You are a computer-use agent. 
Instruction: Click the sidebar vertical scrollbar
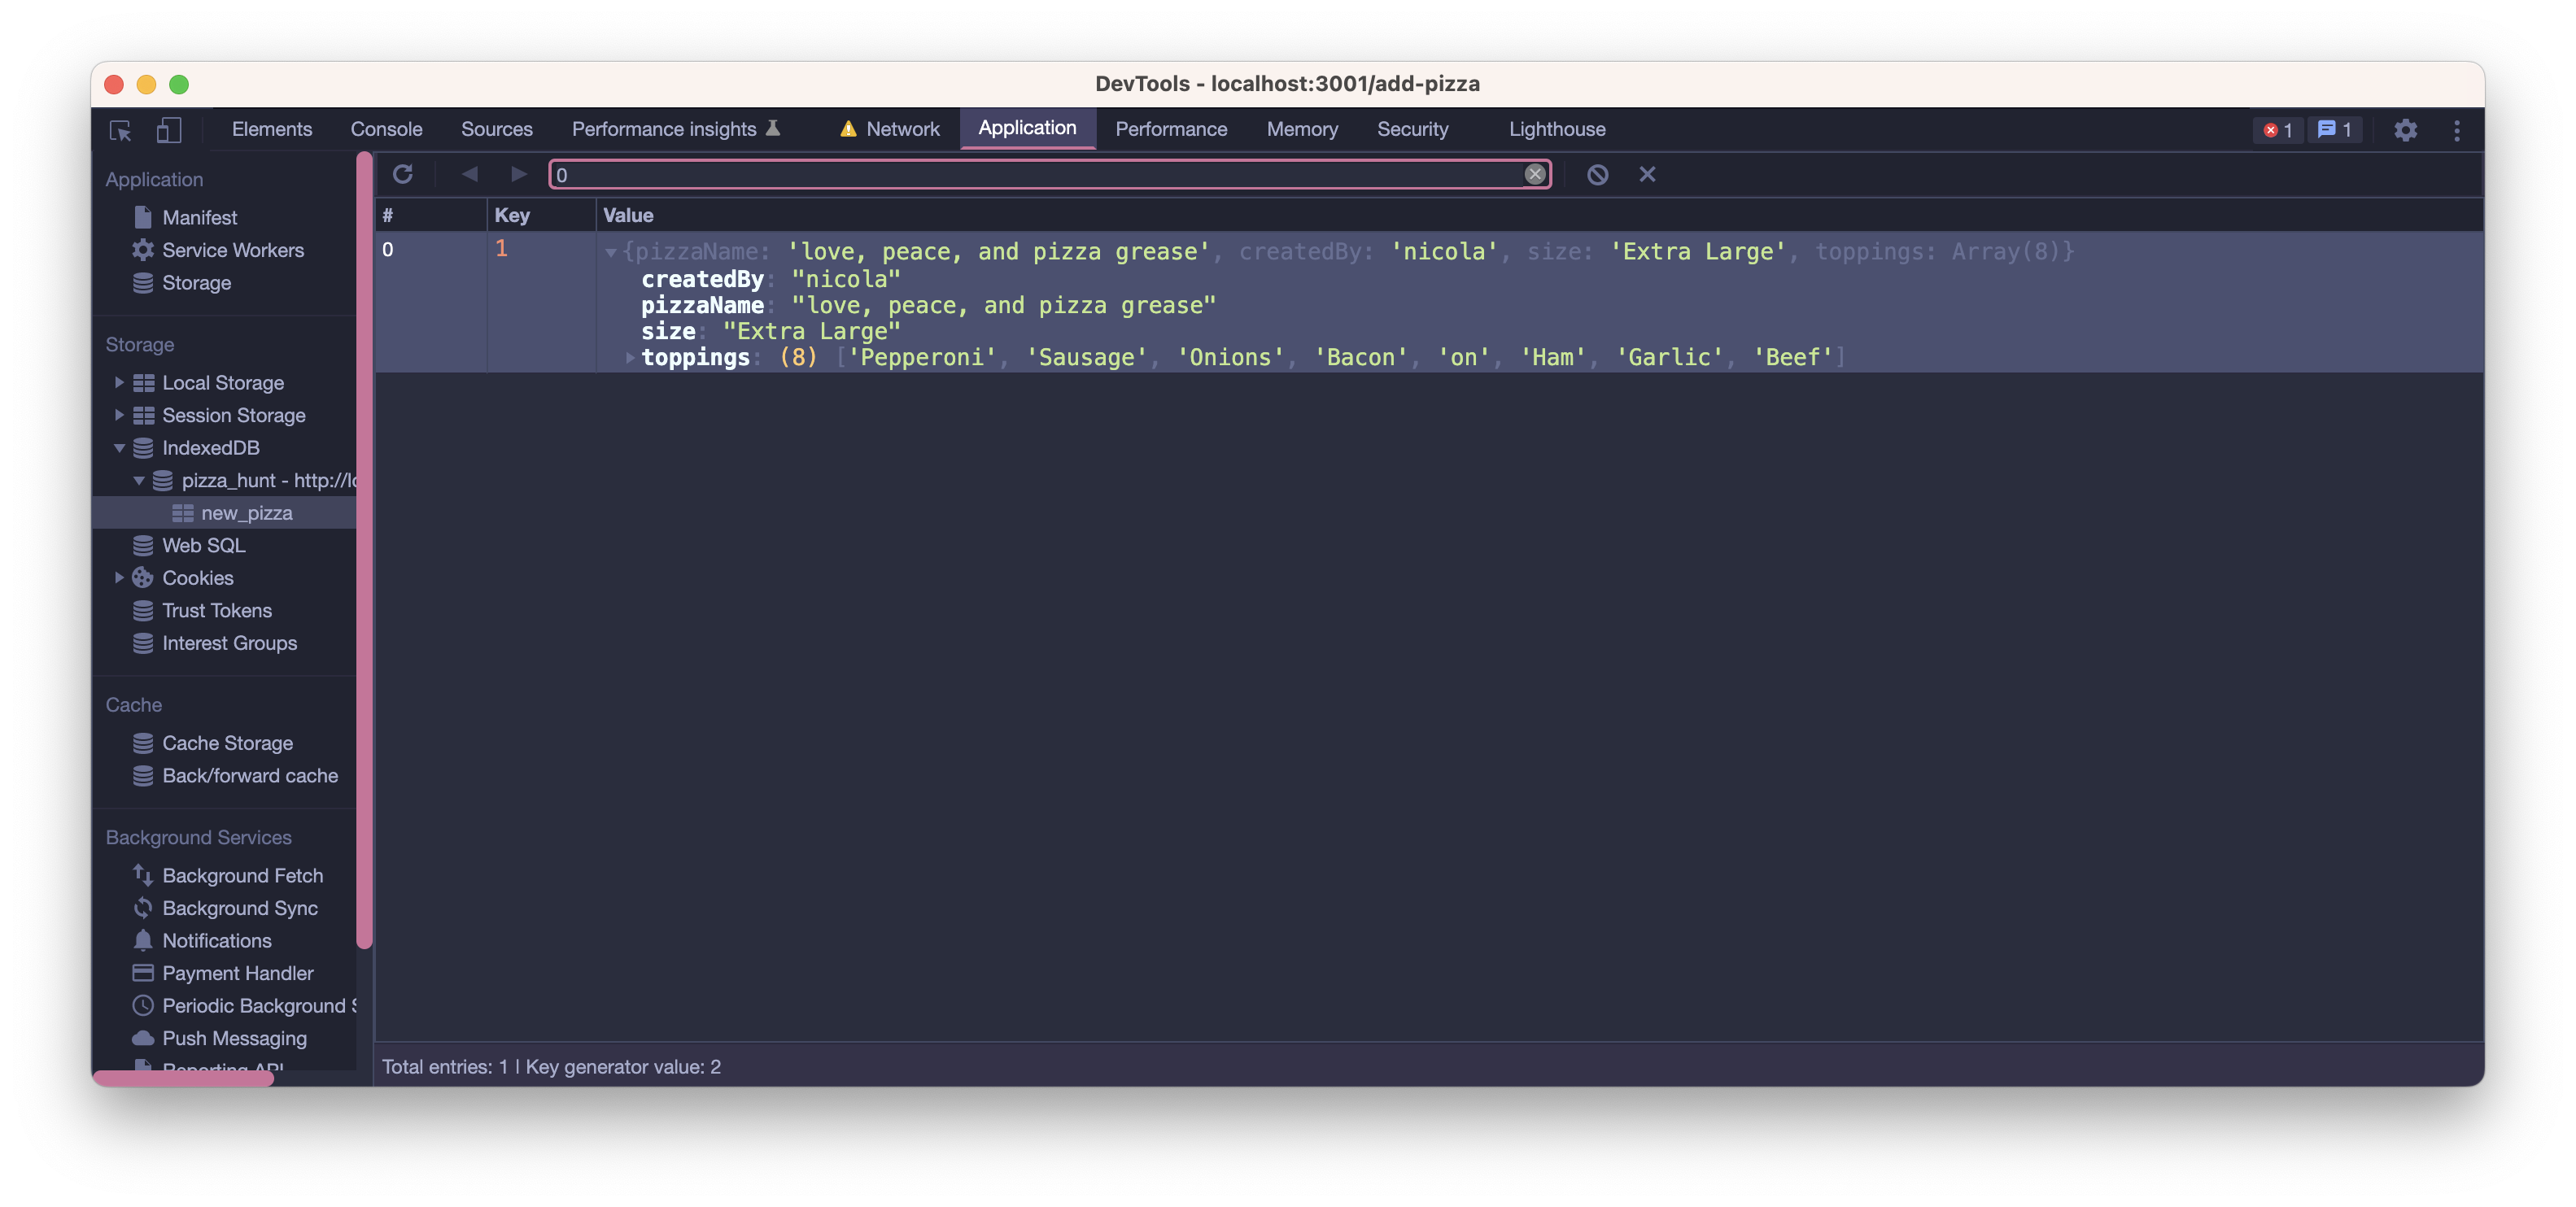364,550
